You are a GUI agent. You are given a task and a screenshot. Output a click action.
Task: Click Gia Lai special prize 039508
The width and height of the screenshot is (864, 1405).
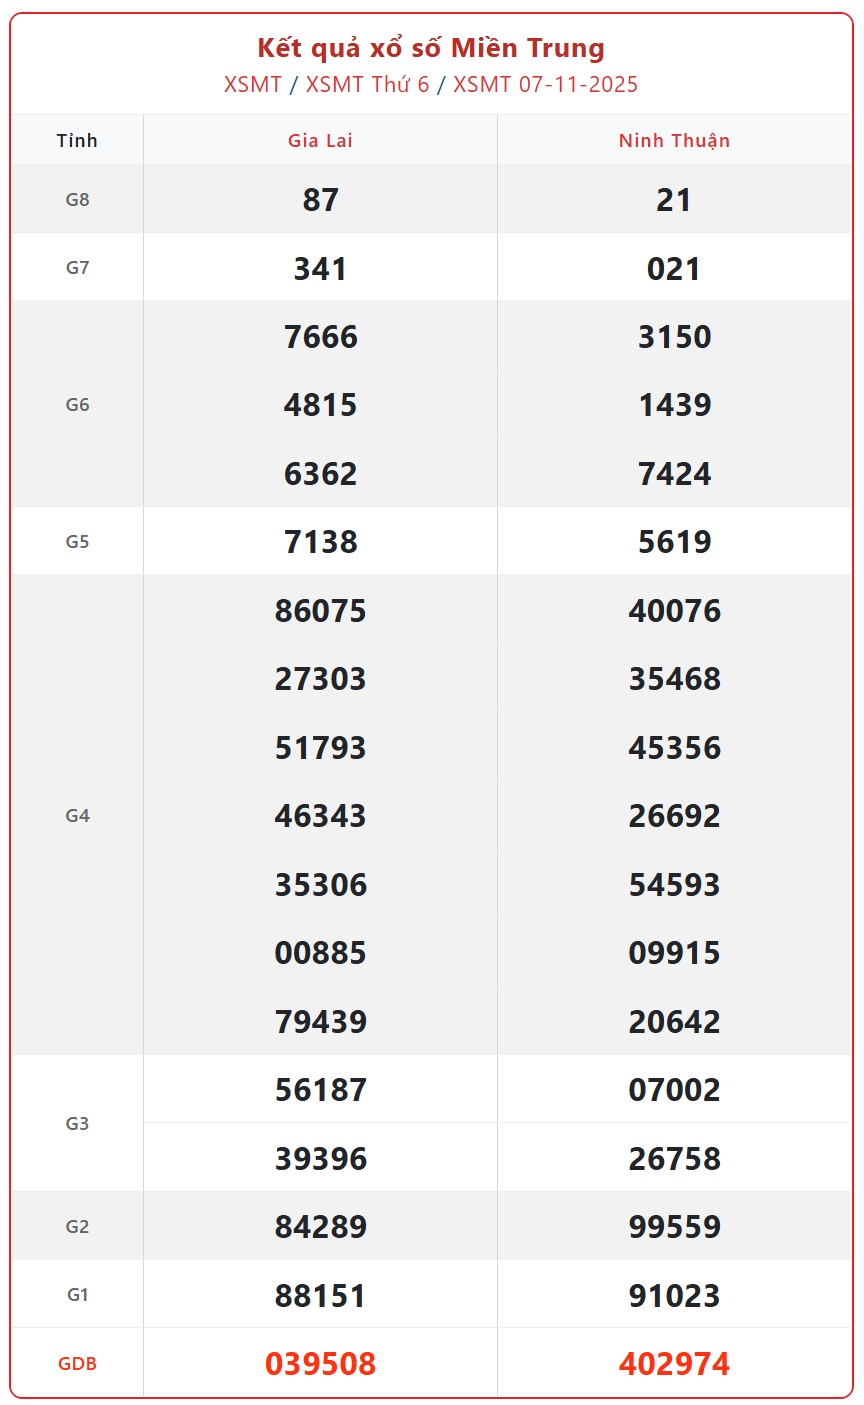click(320, 1363)
